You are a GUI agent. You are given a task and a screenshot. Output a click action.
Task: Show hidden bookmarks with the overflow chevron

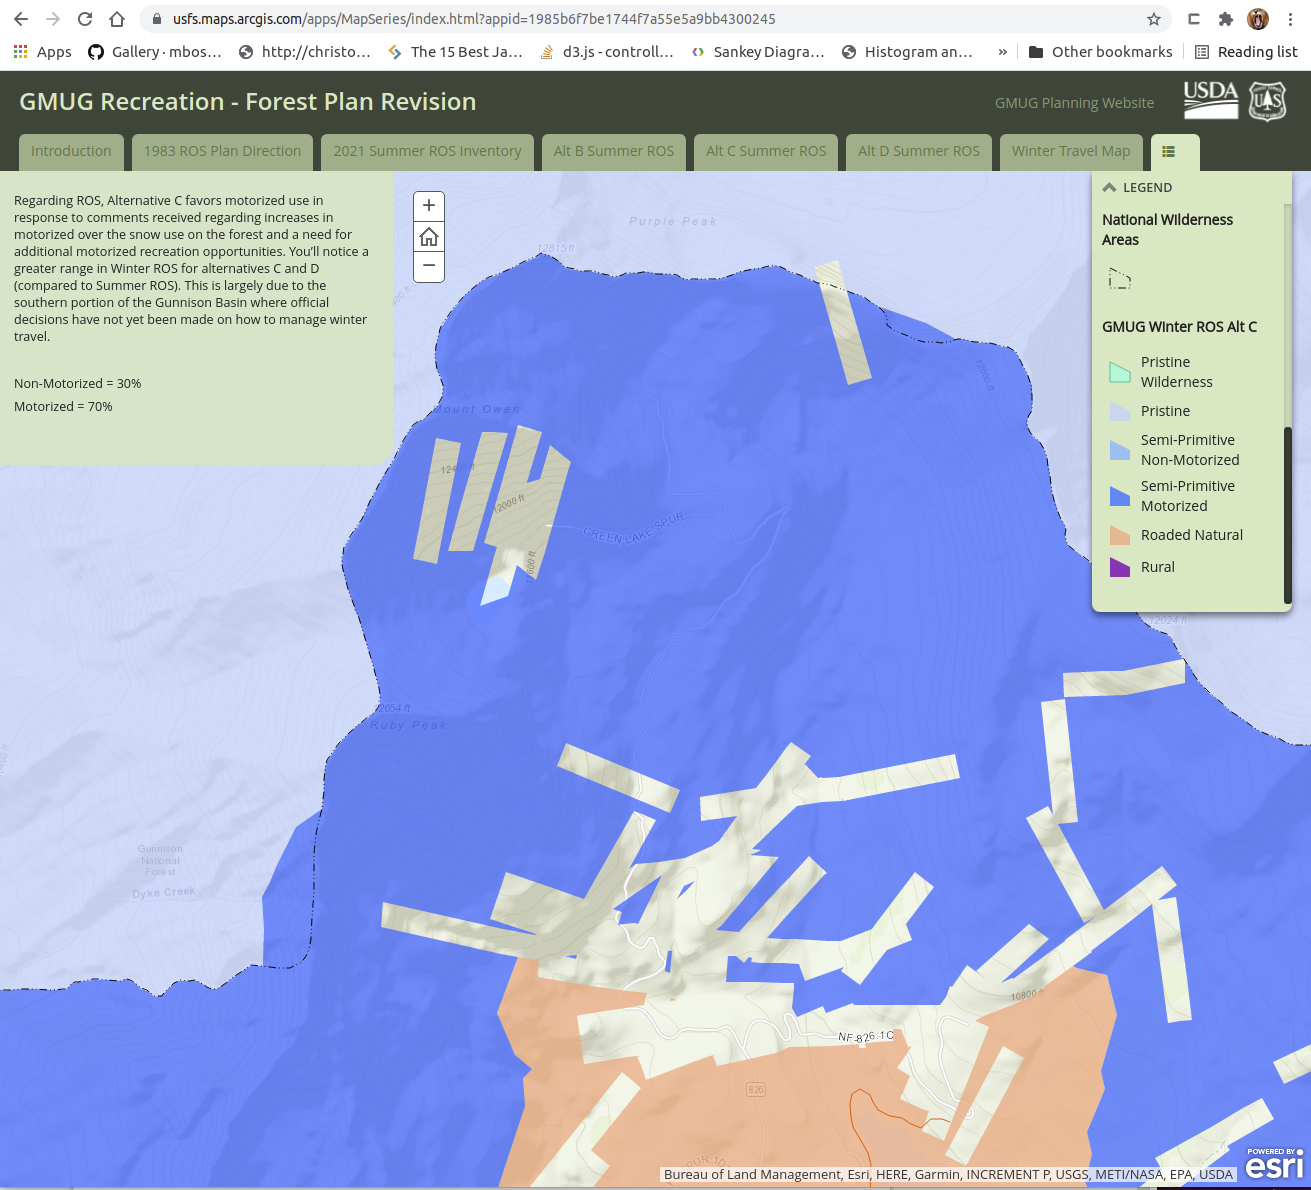[x=1002, y=52]
